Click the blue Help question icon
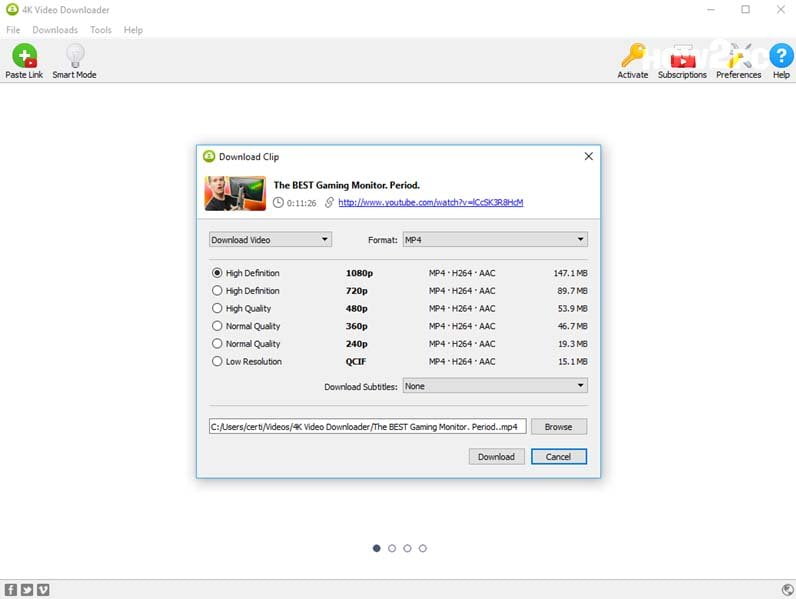This screenshot has width=796, height=599. pos(781,55)
